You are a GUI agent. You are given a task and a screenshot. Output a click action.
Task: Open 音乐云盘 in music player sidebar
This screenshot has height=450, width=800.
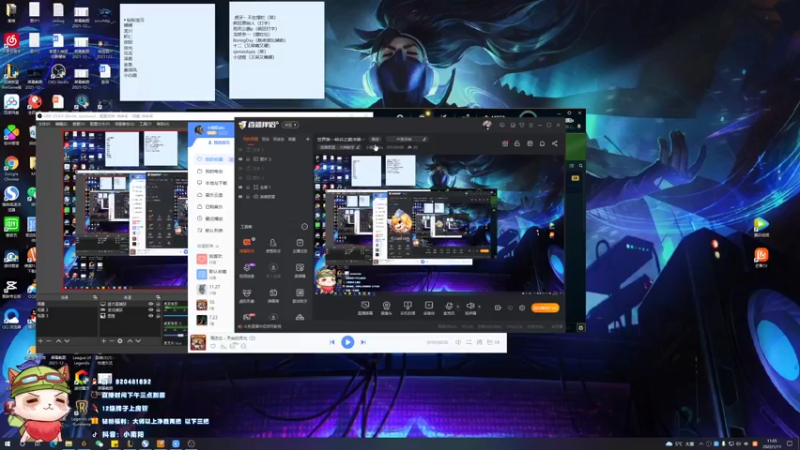coord(211,195)
